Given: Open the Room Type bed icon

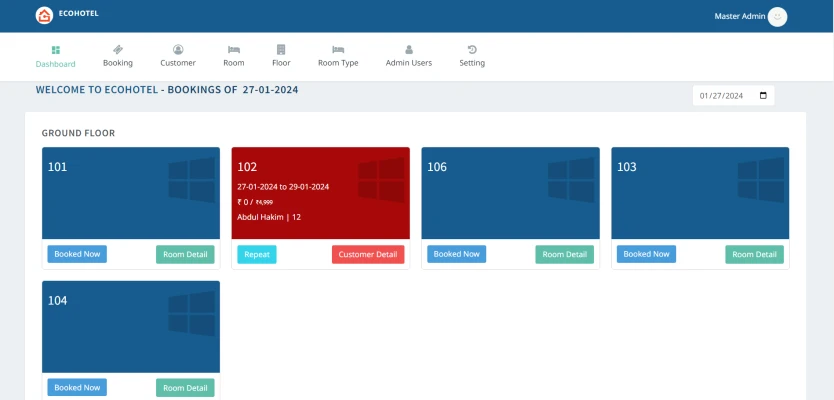Looking at the screenshot, I should click(x=338, y=49).
